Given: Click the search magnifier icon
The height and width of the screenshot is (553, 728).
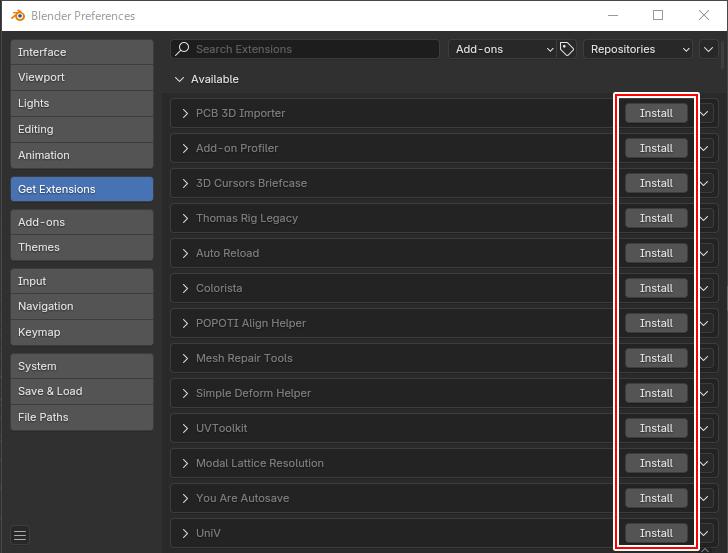Looking at the screenshot, I should point(182,49).
